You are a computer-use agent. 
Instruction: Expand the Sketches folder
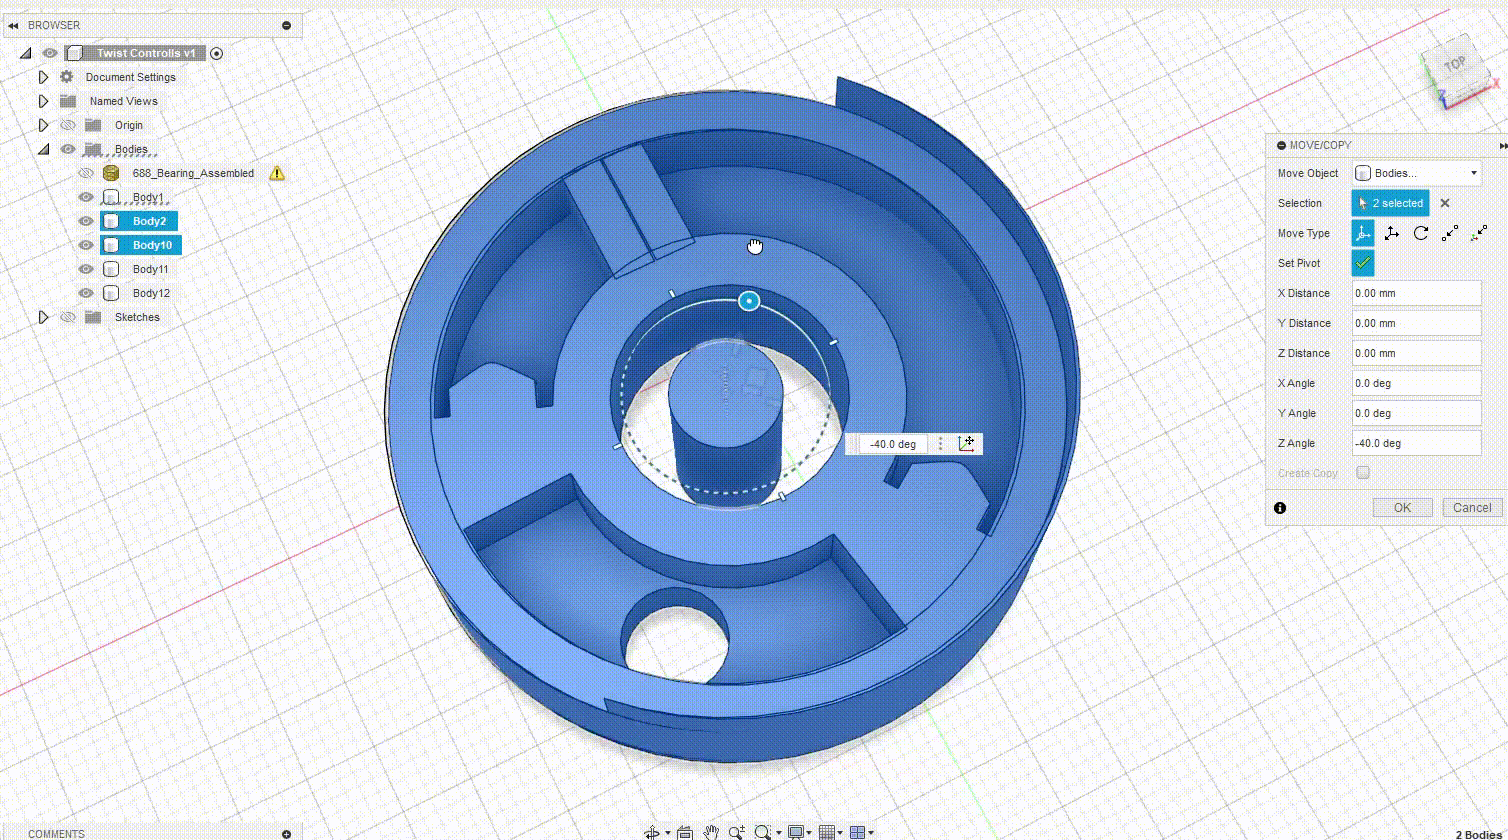[43, 317]
